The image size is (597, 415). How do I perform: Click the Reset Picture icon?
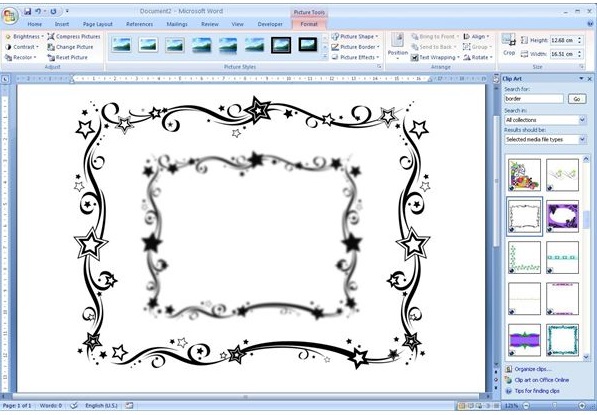[51, 57]
